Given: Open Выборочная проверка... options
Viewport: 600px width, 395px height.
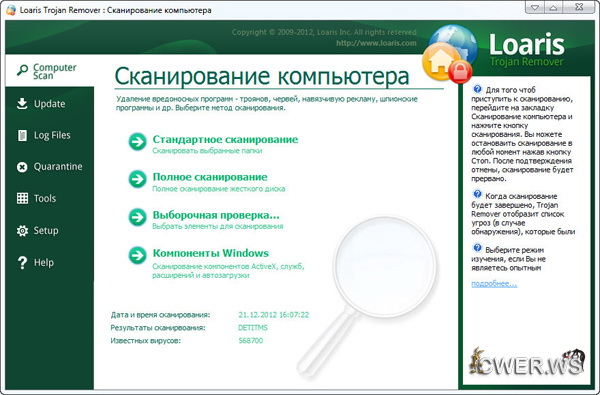Looking at the screenshot, I should 216,215.
